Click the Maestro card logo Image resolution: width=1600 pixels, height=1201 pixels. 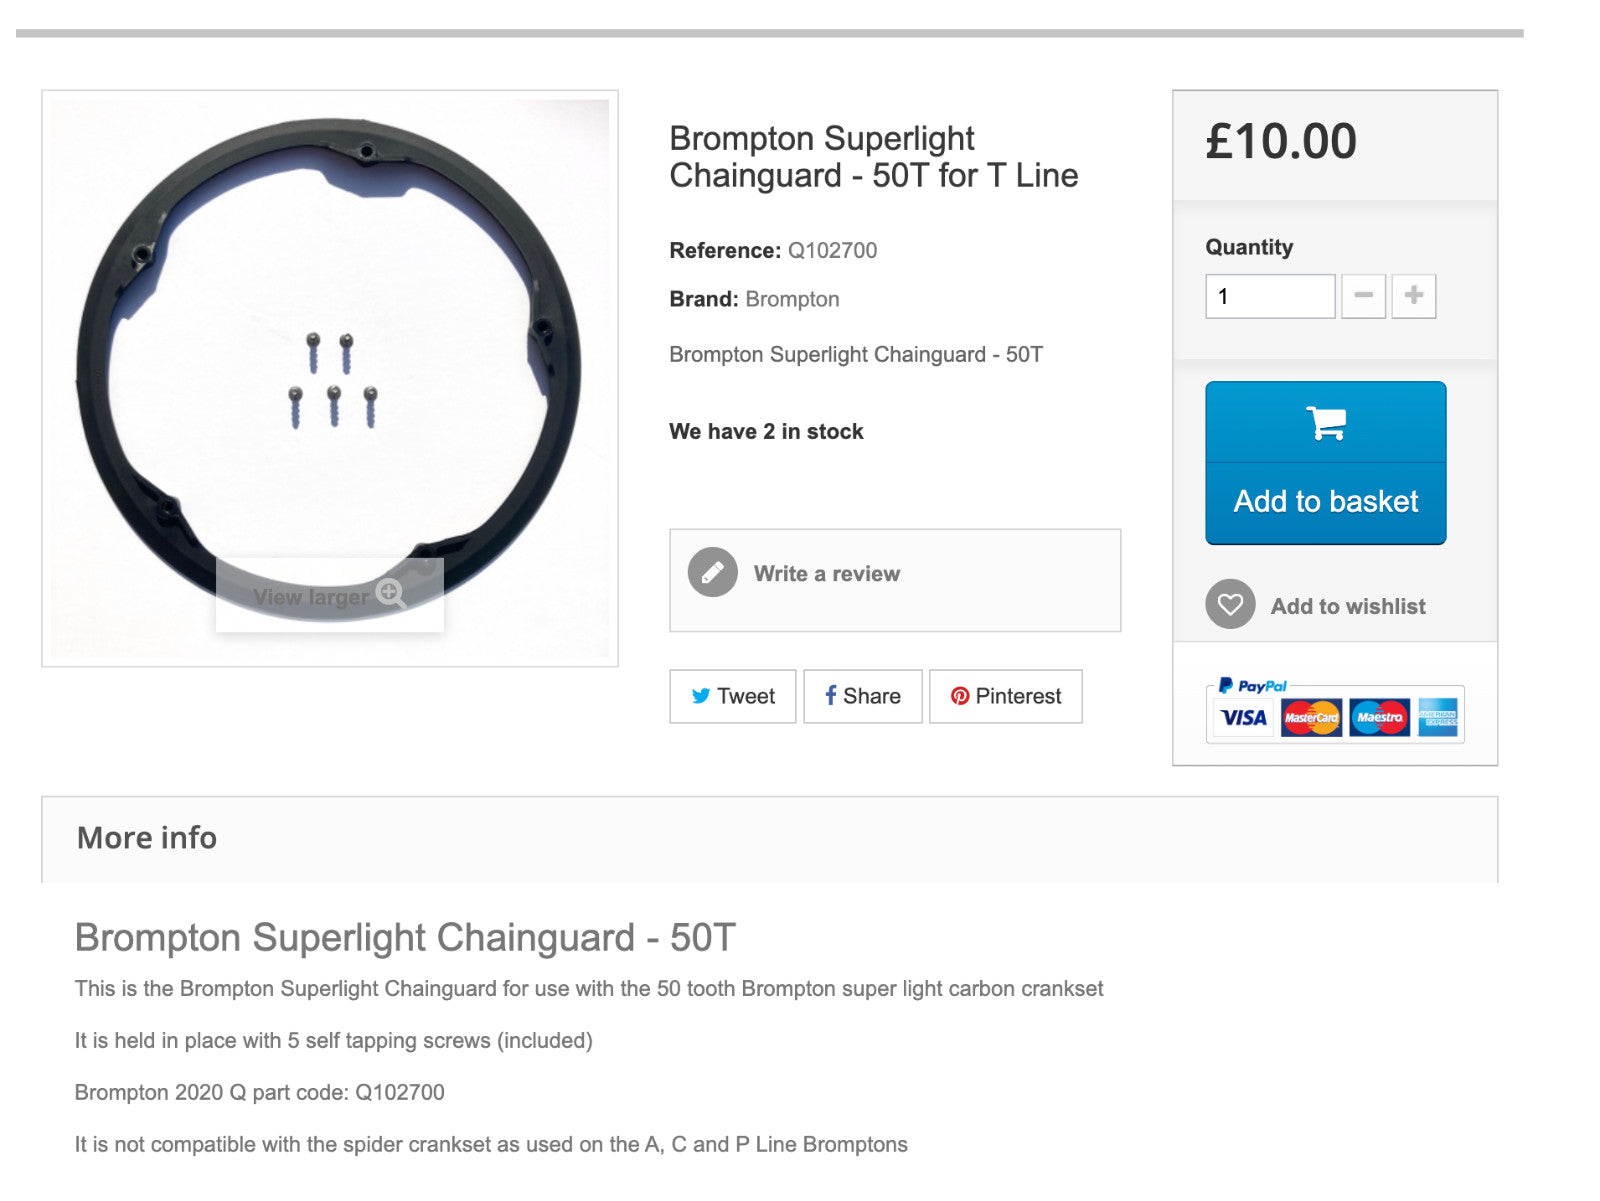click(1379, 717)
